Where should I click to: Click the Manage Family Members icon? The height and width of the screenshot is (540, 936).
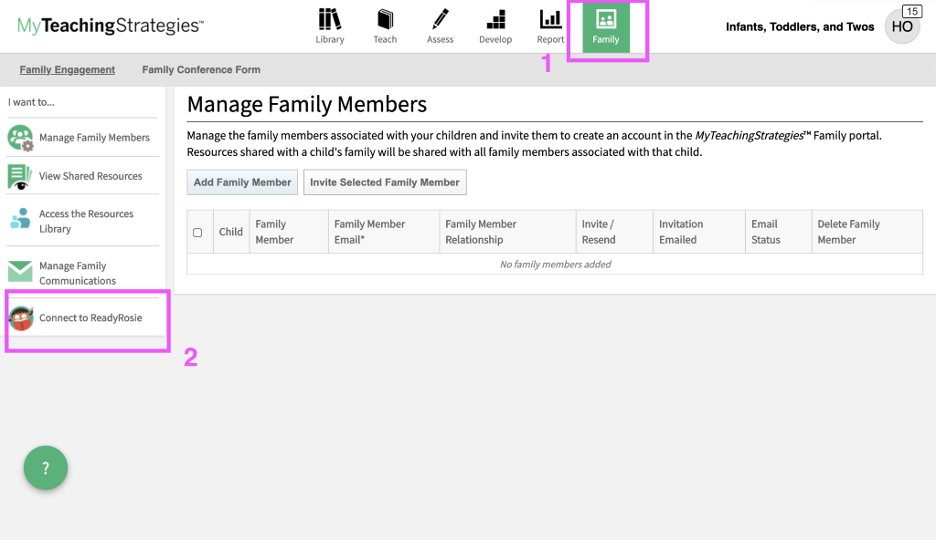(21, 138)
